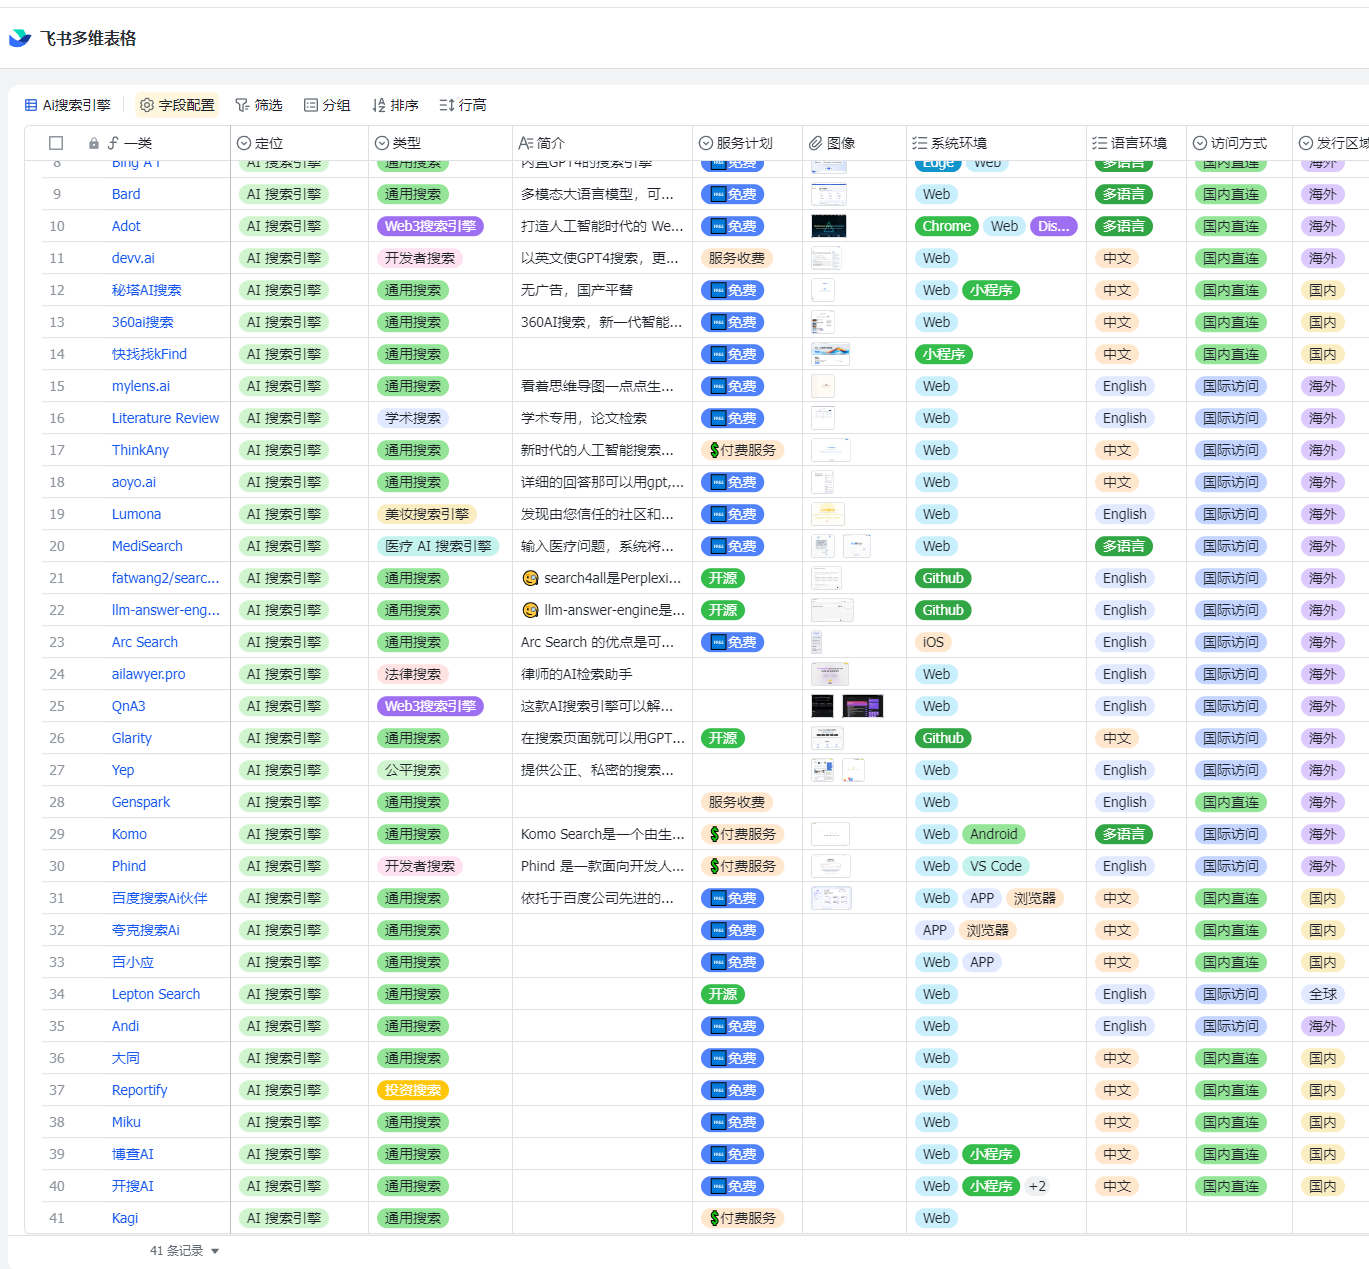Click the 学术搜索 tag in Literature Review row

tap(413, 418)
